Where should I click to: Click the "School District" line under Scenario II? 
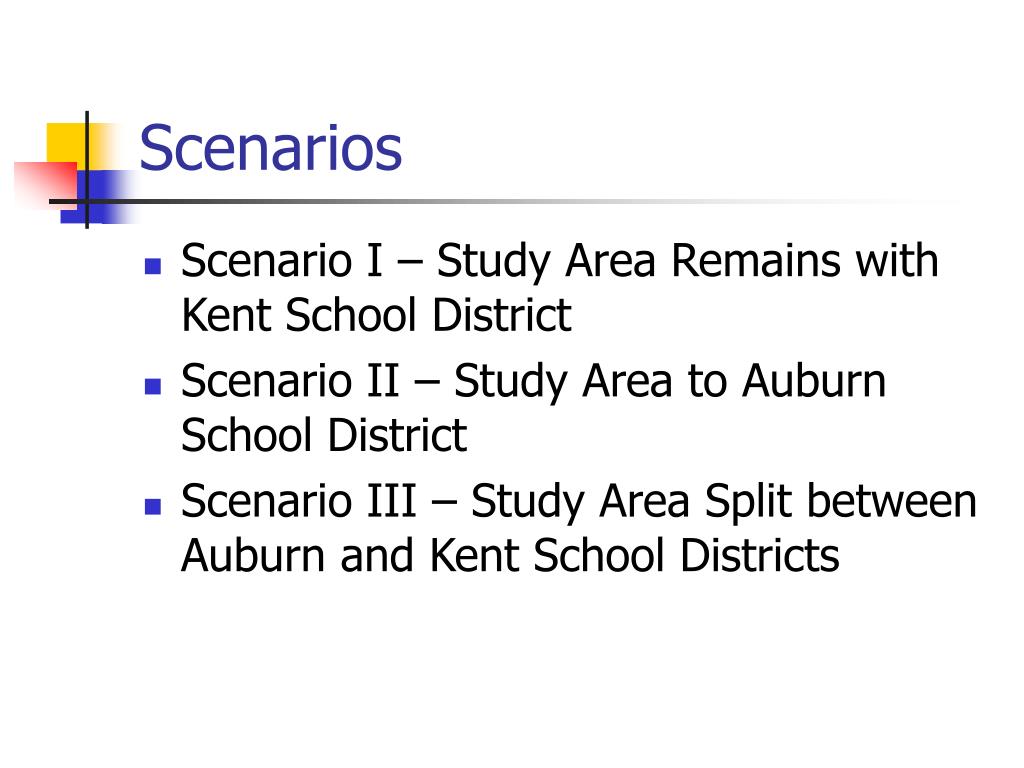pyautogui.click(x=324, y=435)
